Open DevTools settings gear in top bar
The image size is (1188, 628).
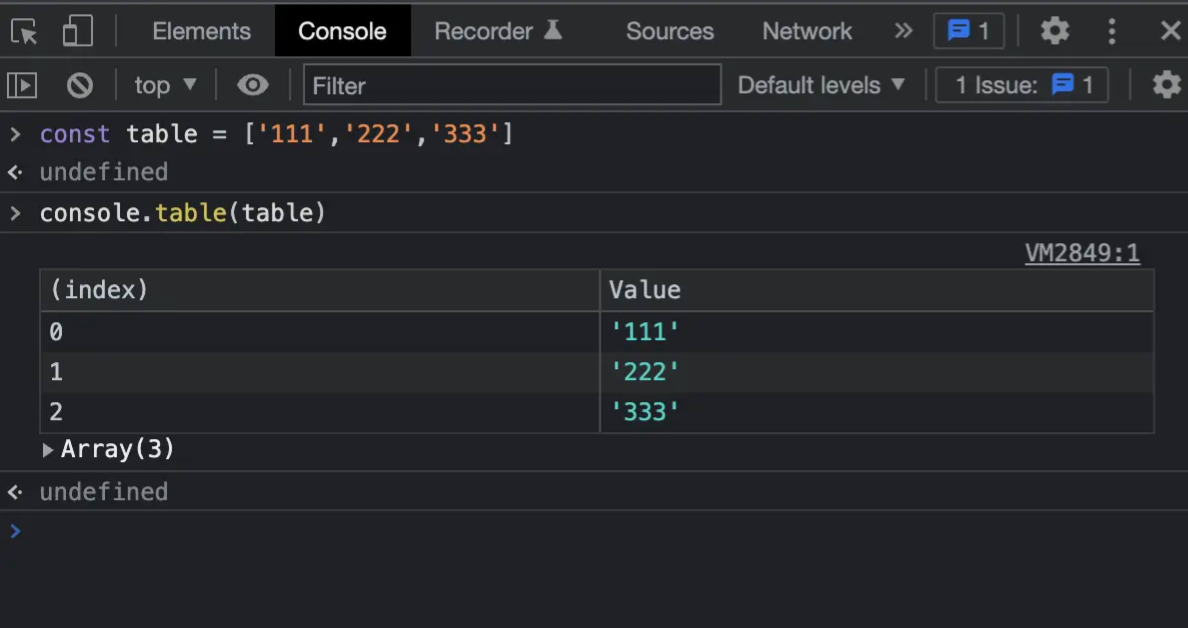[1054, 31]
